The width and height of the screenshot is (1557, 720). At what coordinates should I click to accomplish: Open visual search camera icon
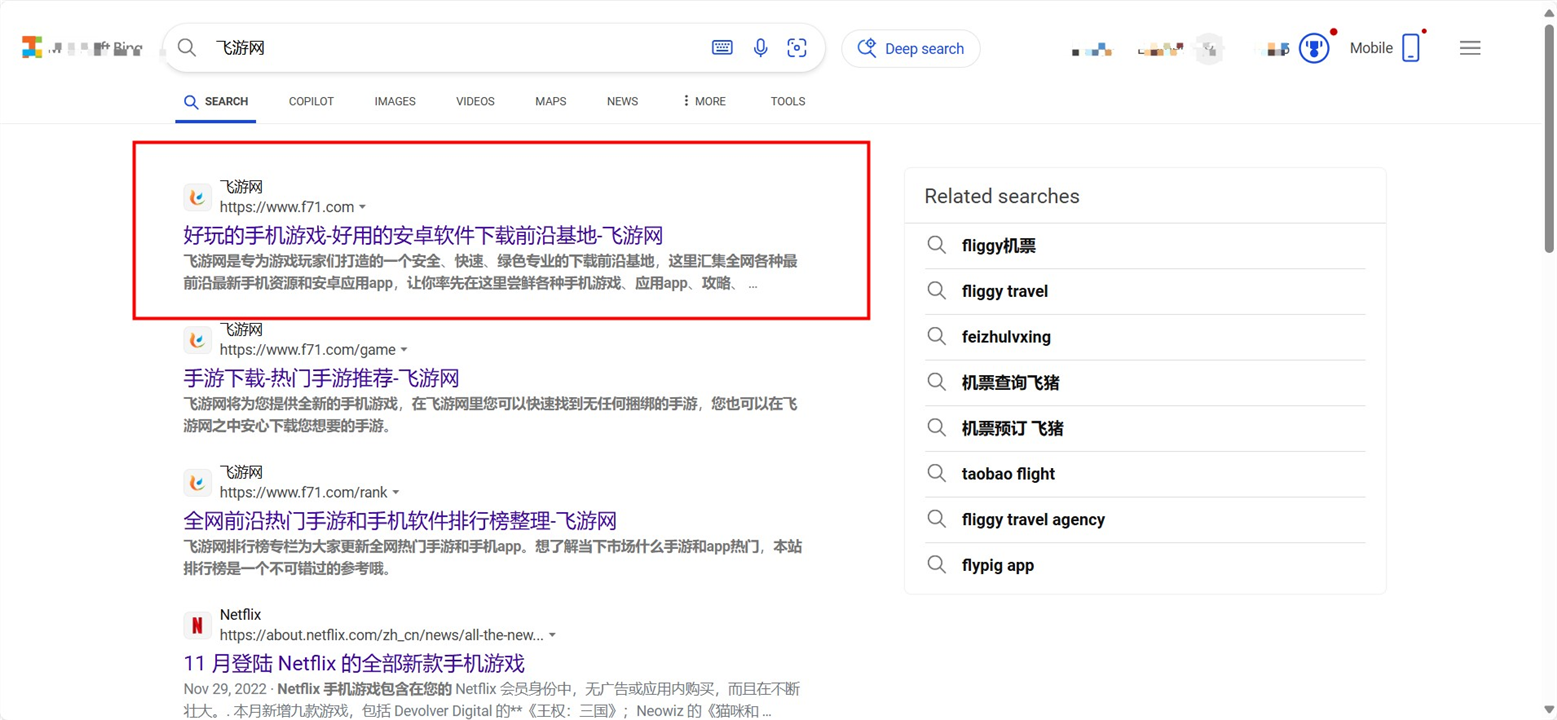(797, 47)
